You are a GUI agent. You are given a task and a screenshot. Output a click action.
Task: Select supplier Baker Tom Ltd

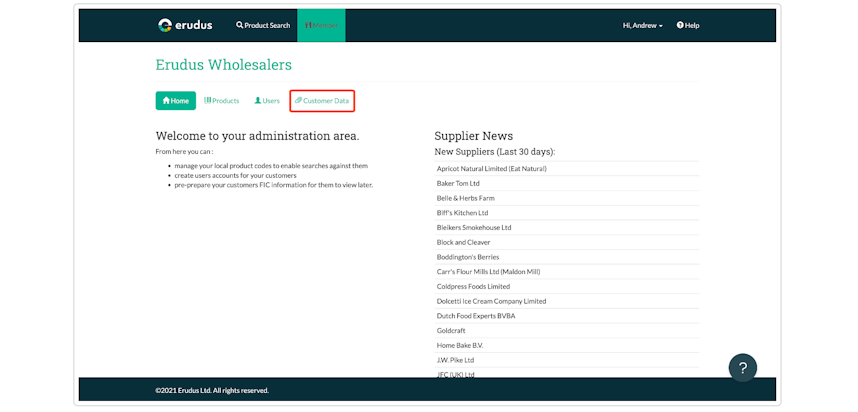(x=566, y=183)
